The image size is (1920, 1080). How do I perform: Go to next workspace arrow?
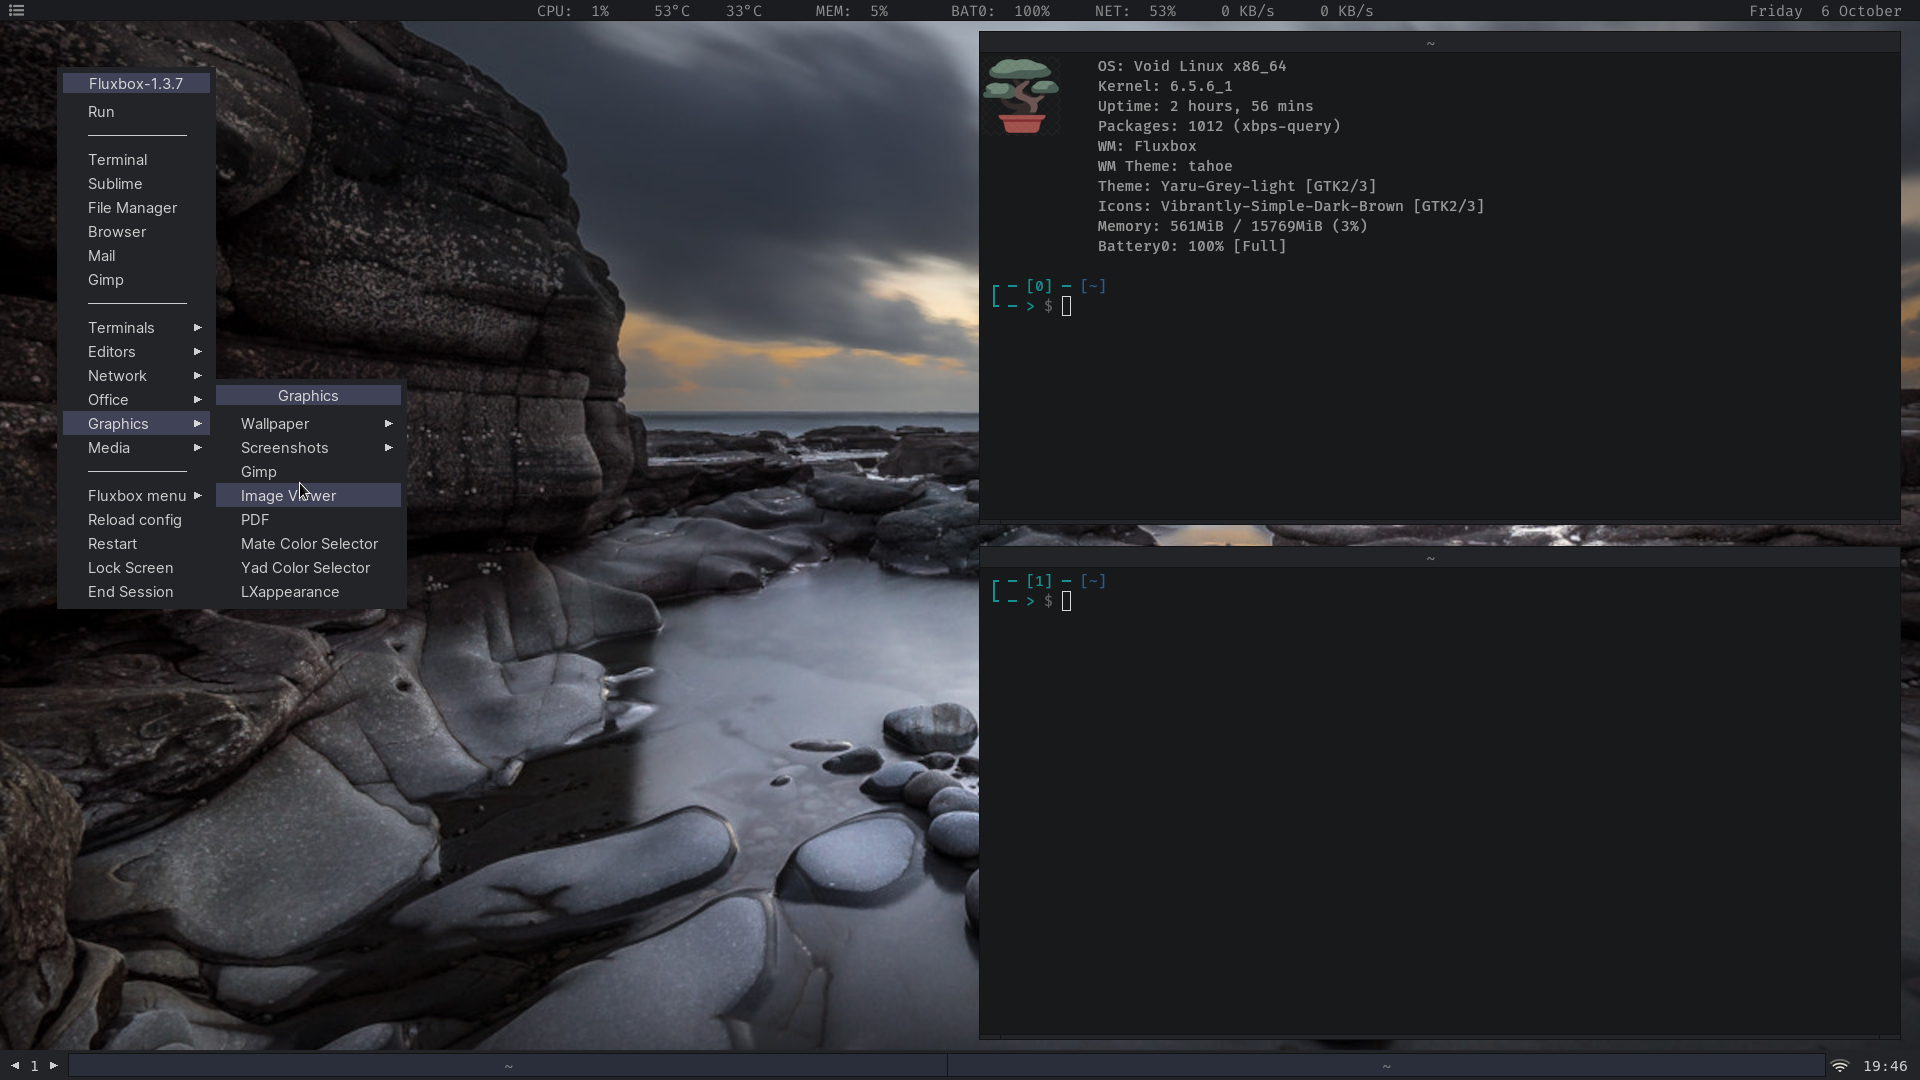click(x=54, y=1066)
